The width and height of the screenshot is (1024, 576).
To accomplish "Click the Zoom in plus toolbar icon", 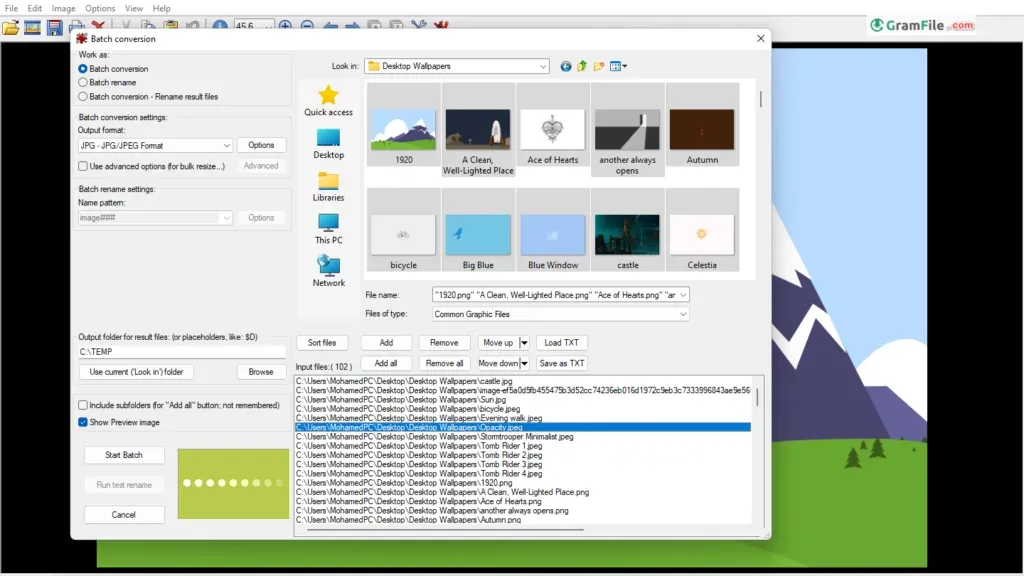I will tap(285, 26).
